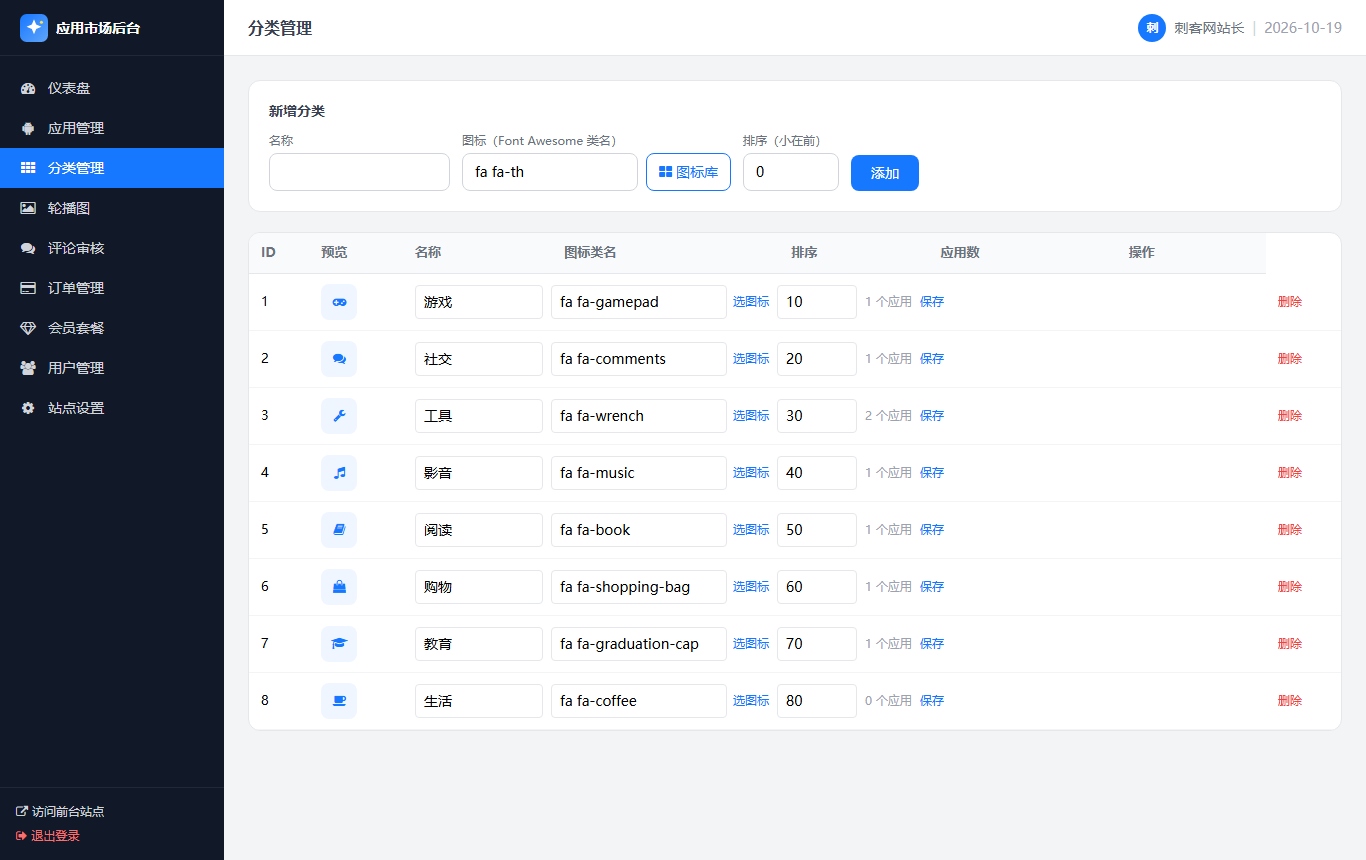1366x860 pixels.
Task: Click the coffee cup preview icon
Action: click(339, 701)
